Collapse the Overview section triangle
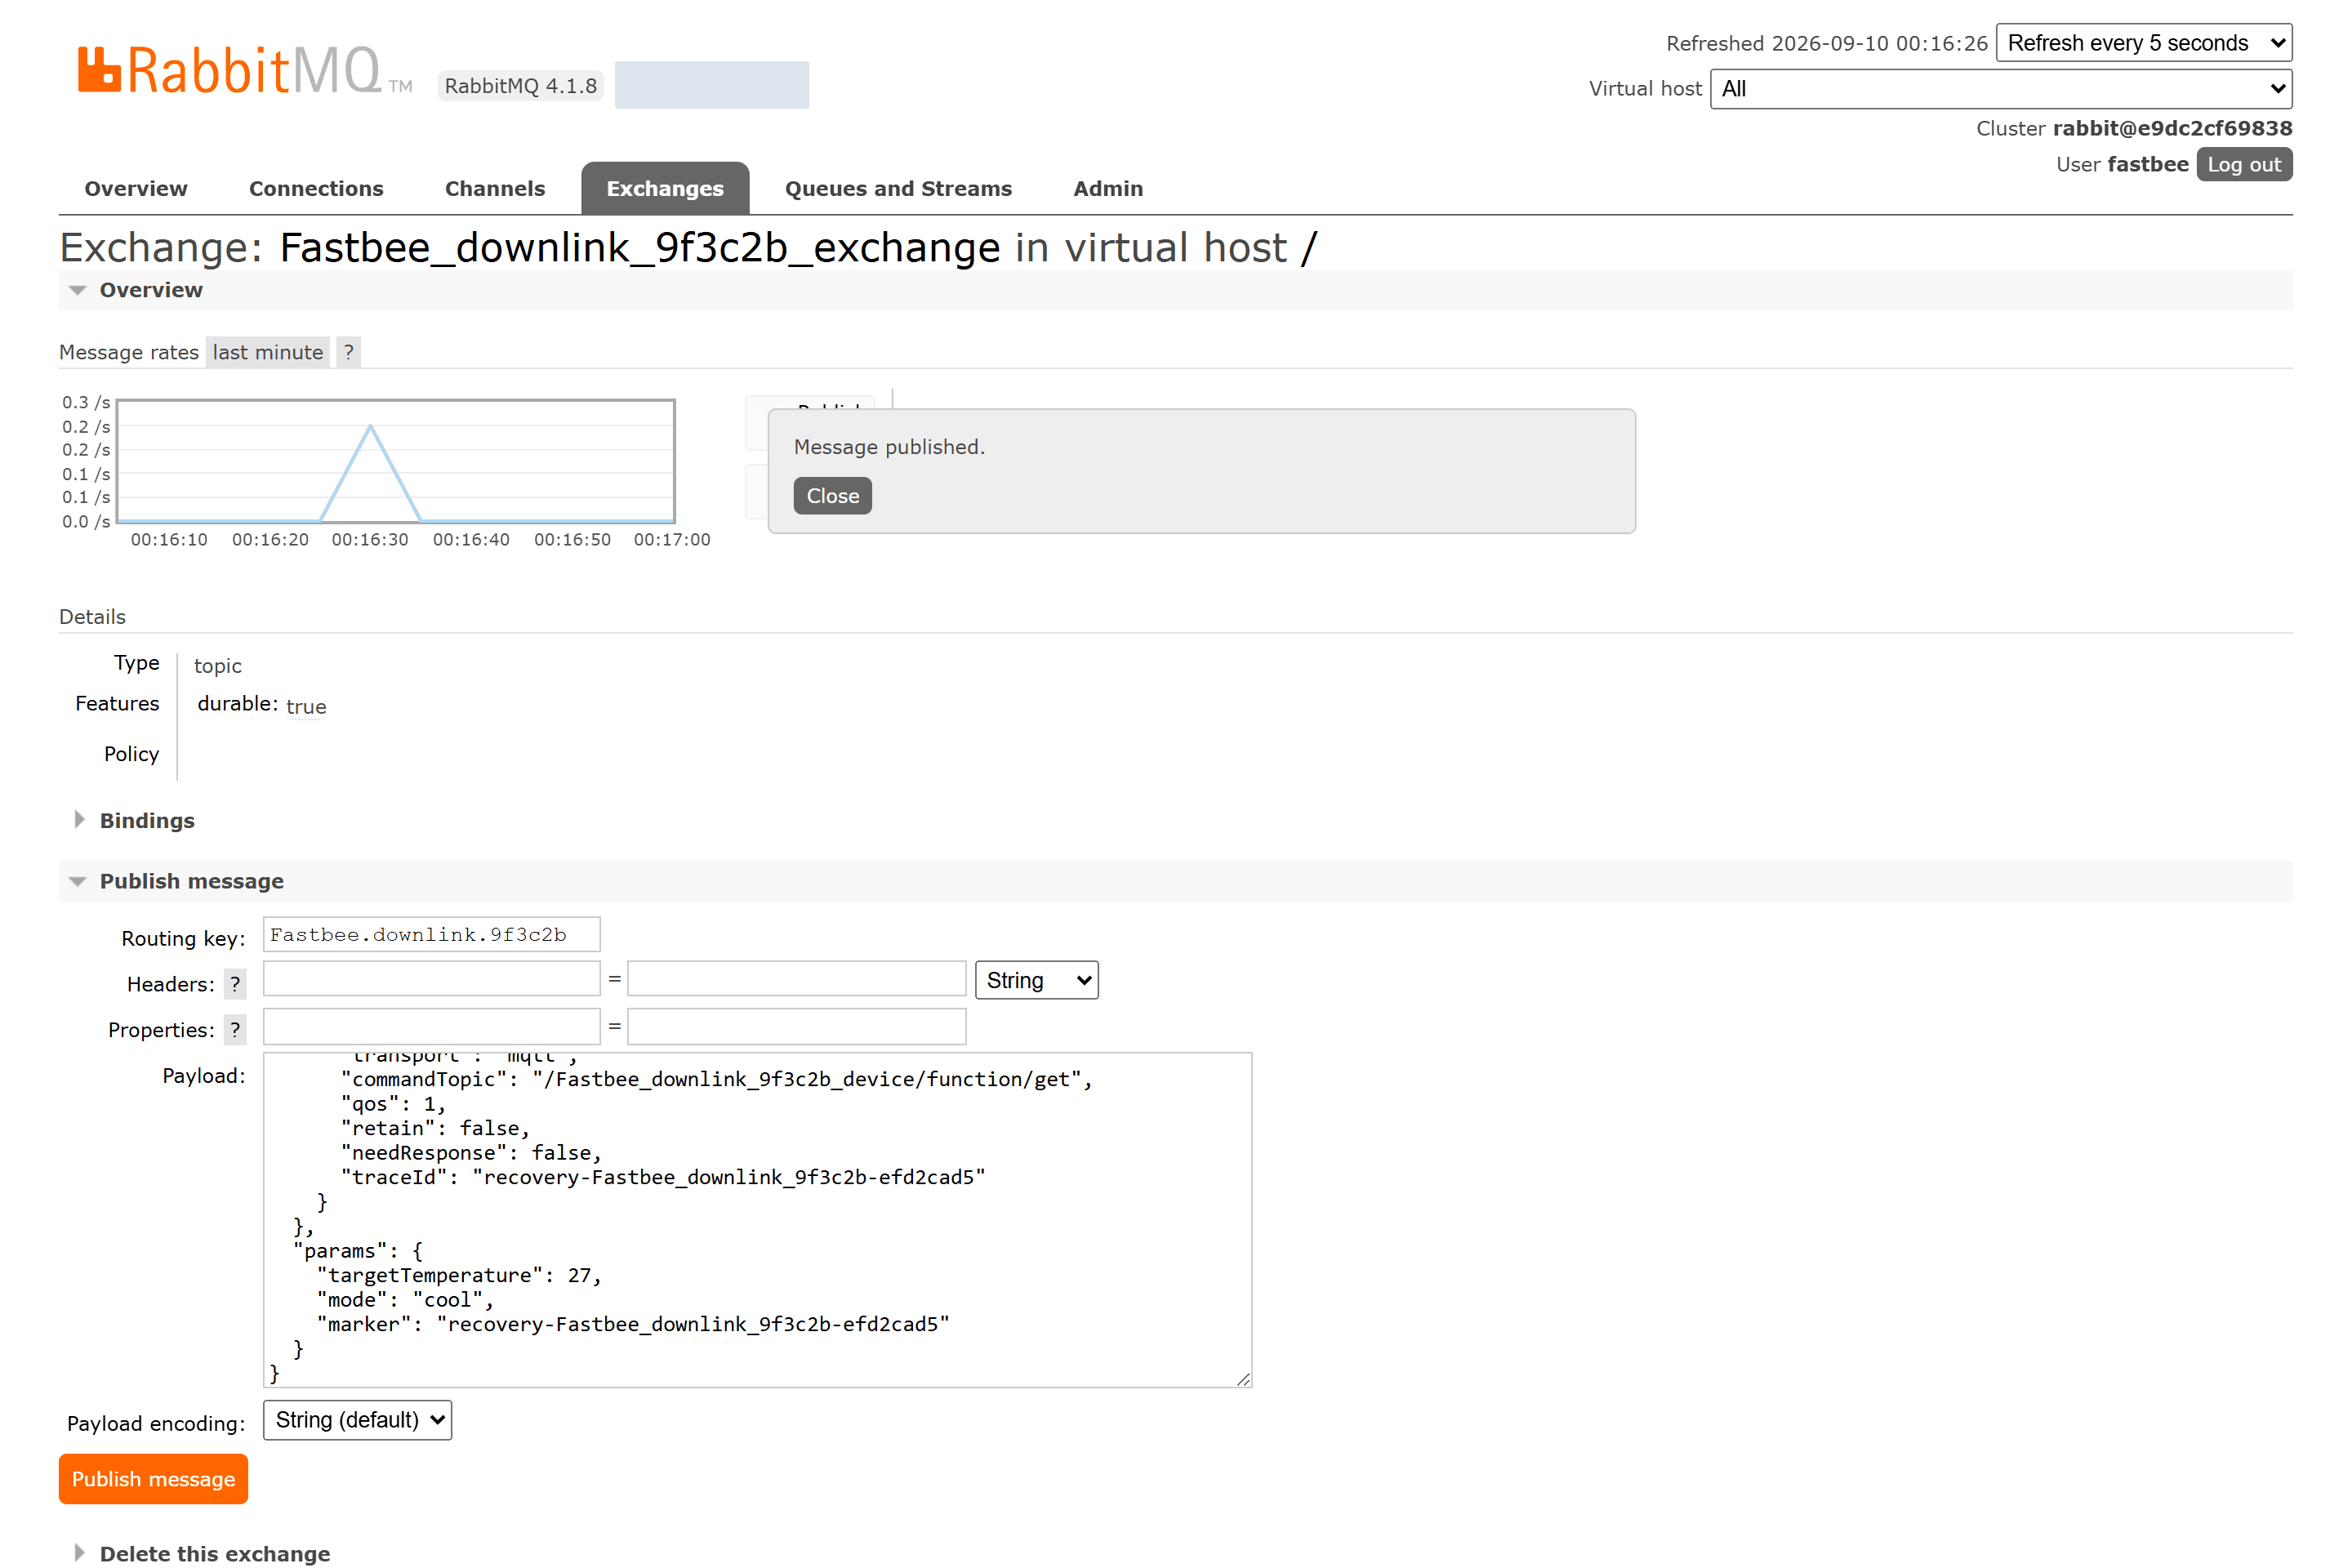This screenshot has height=1568, width=2352. 78,290
